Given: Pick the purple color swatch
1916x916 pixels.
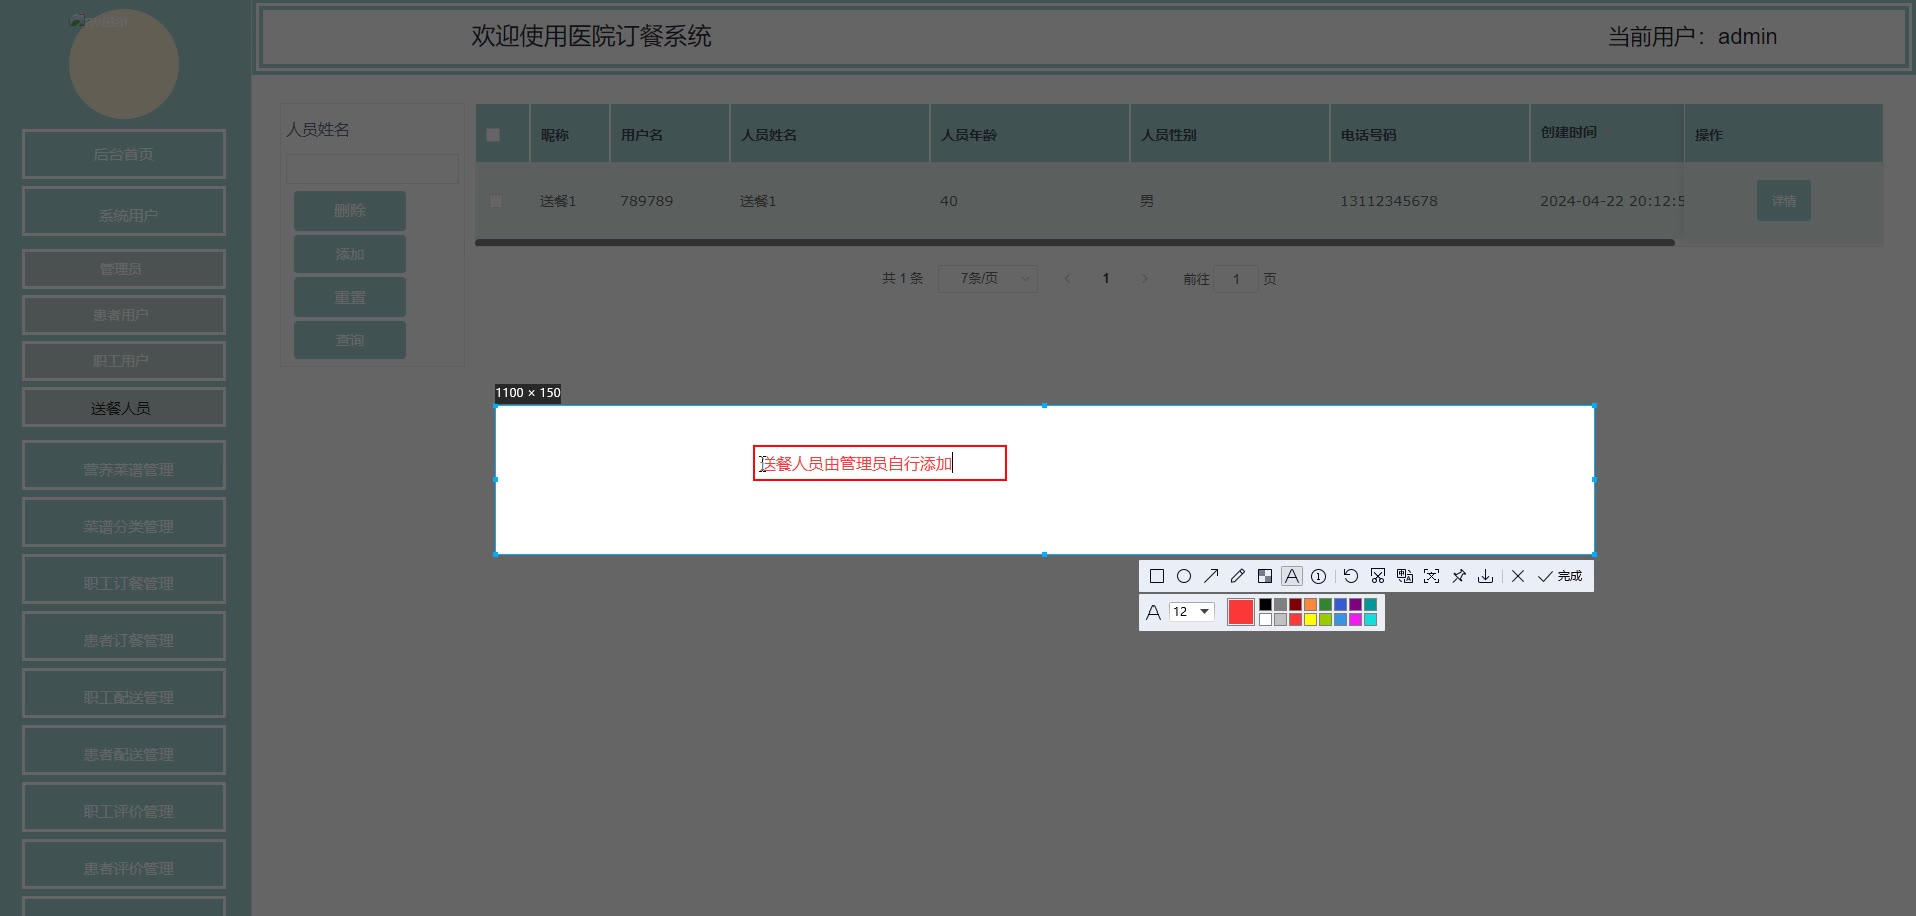Looking at the screenshot, I should click(1355, 604).
